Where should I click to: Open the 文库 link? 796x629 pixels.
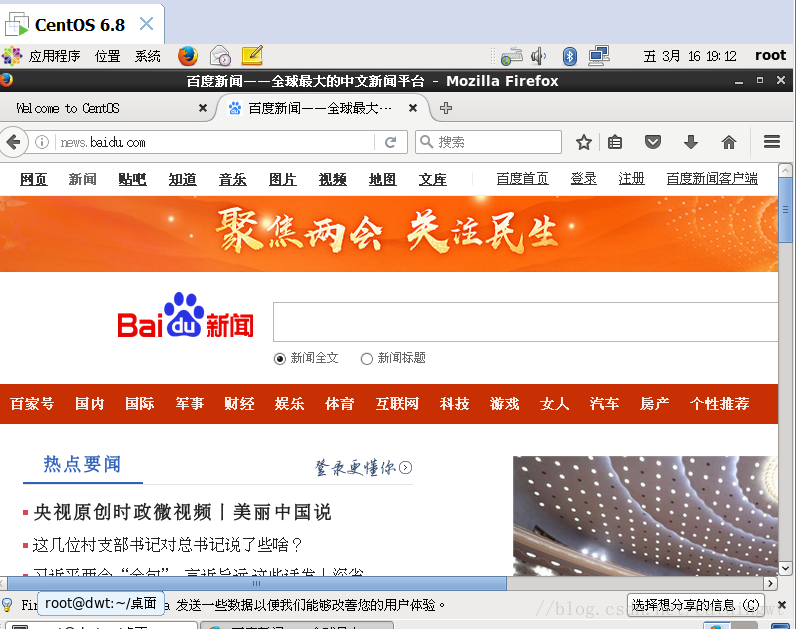(433, 179)
